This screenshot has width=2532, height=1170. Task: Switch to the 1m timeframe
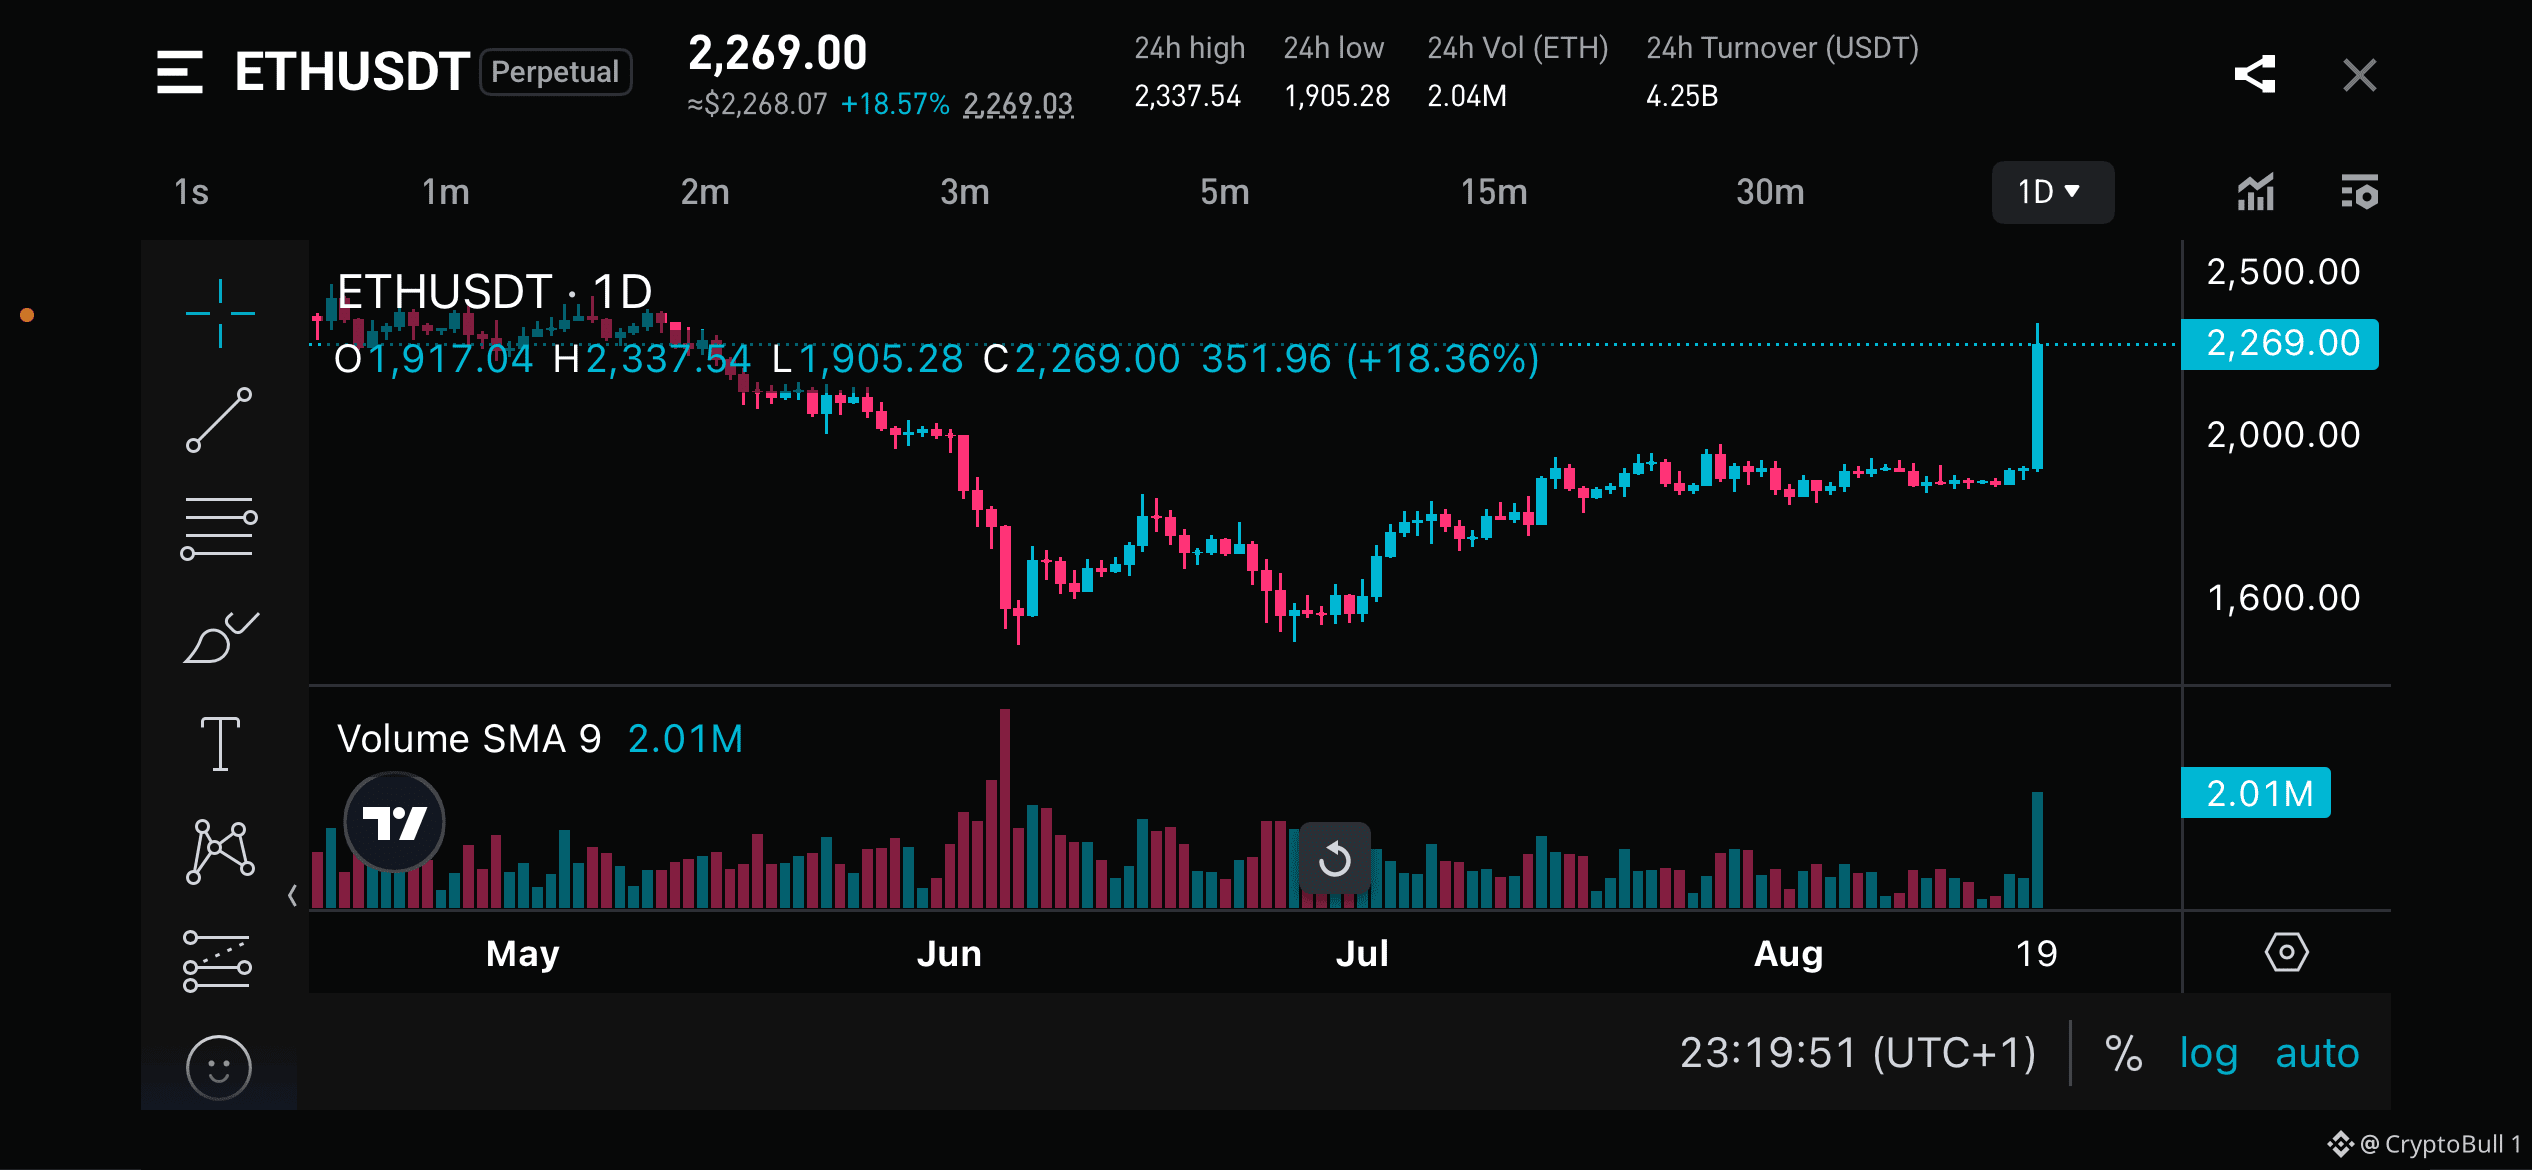(446, 192)
